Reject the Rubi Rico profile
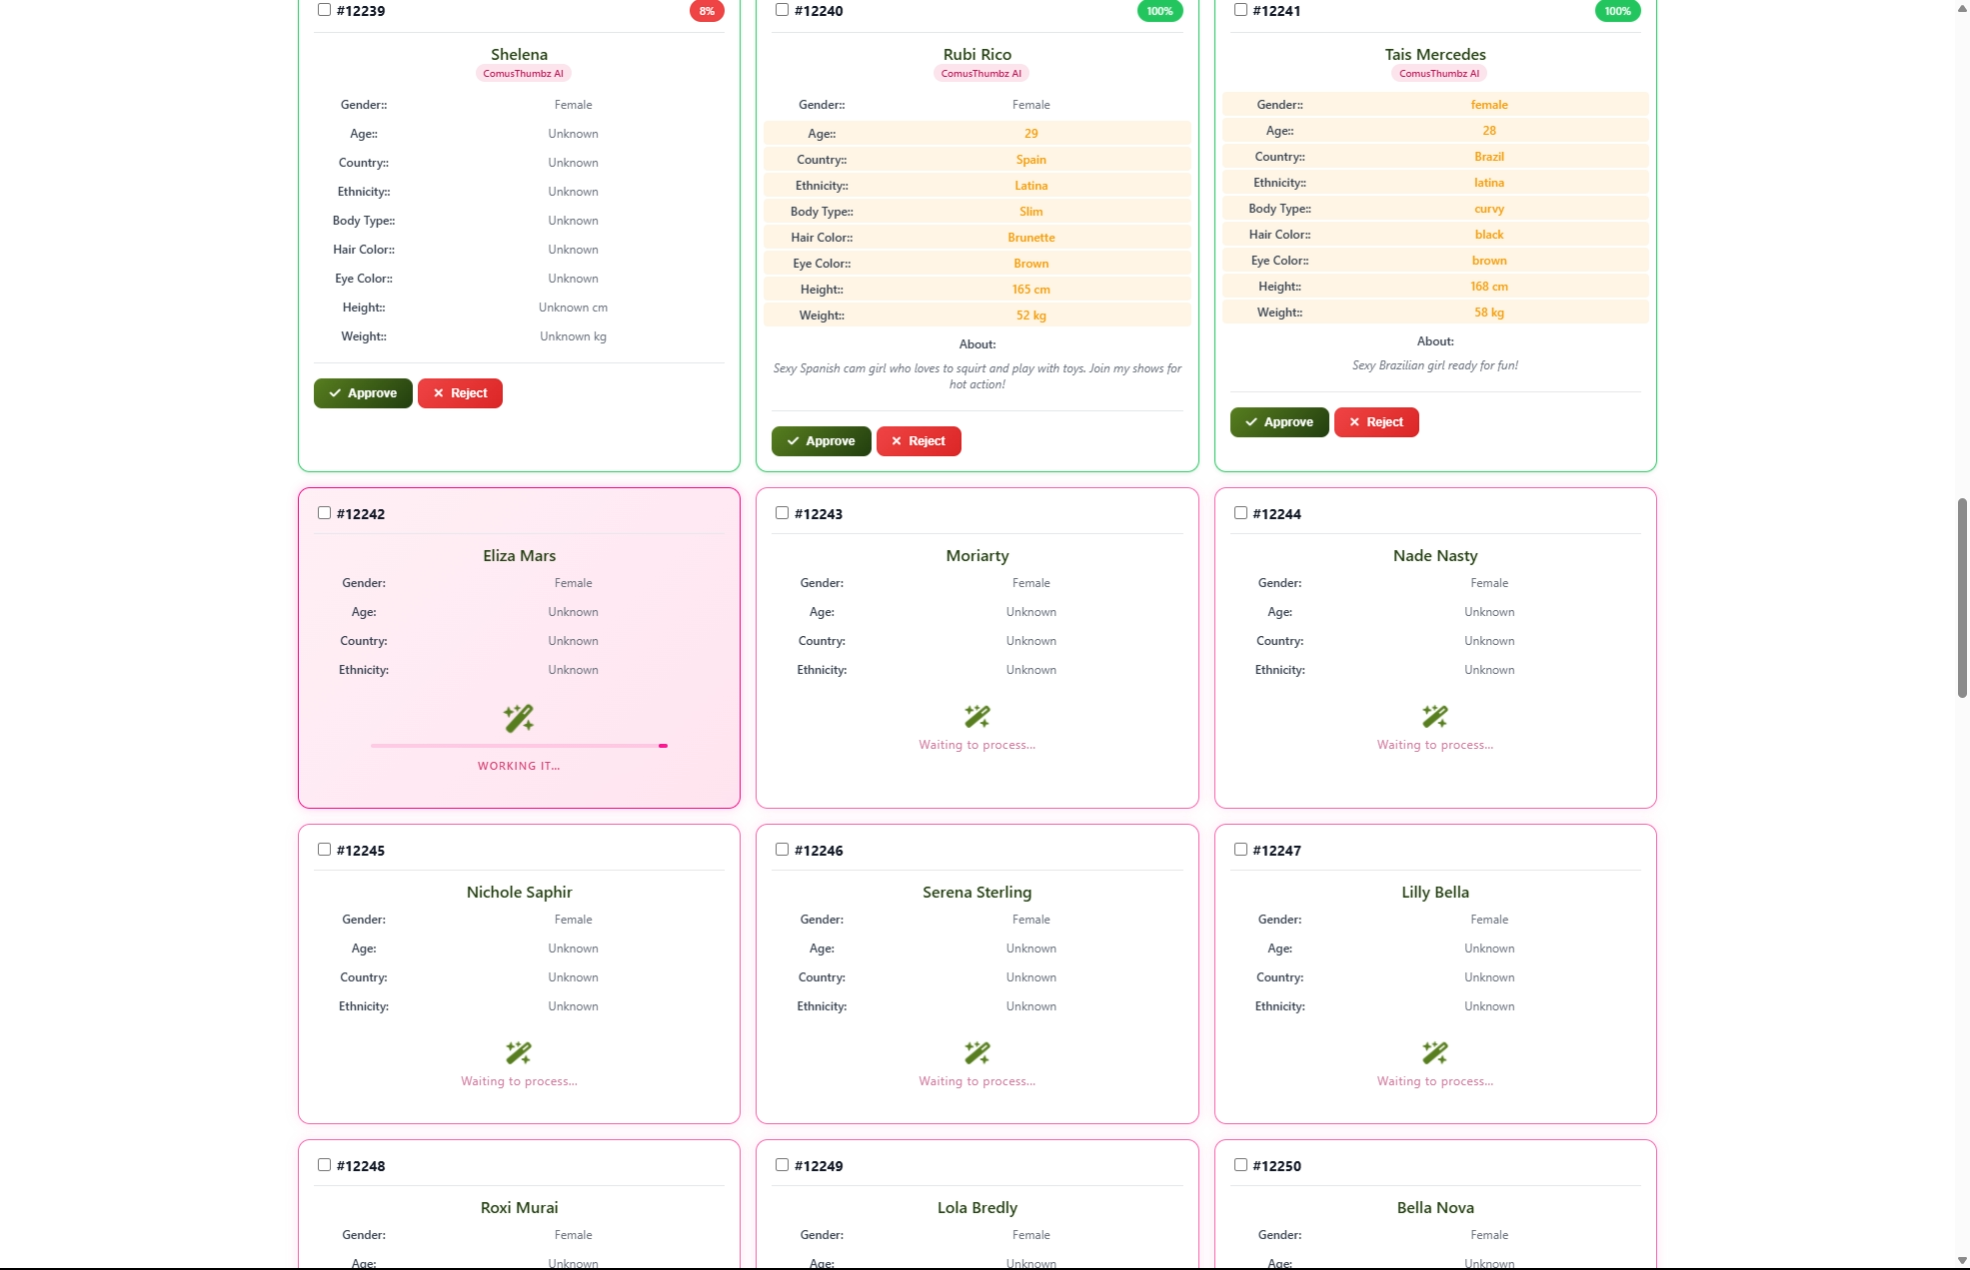Image resolution: width=1970 pixels, height=1270 pixels. point(918,441)
